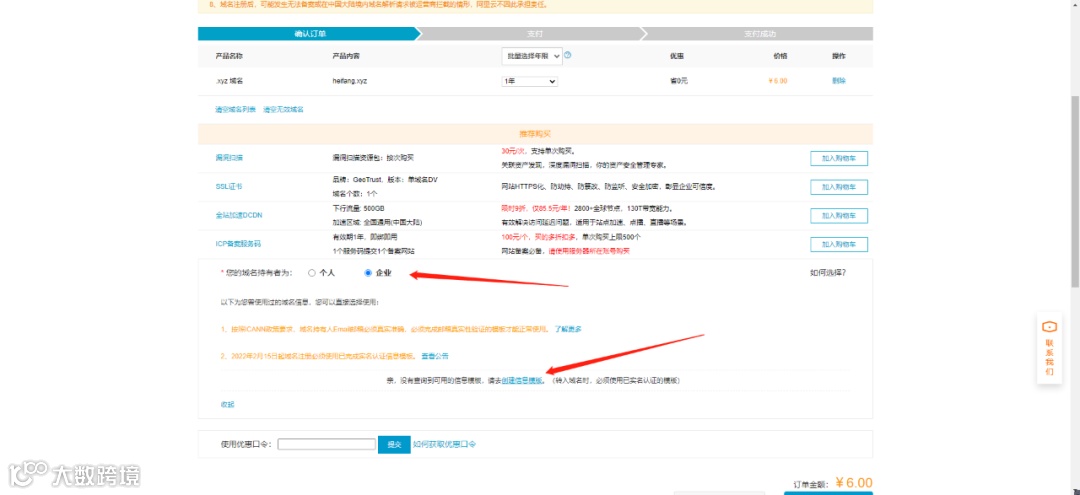Click 了解更多 link
Image resolution: width=1080 pixels, height=495 pixels.
(x=568, y=329)
